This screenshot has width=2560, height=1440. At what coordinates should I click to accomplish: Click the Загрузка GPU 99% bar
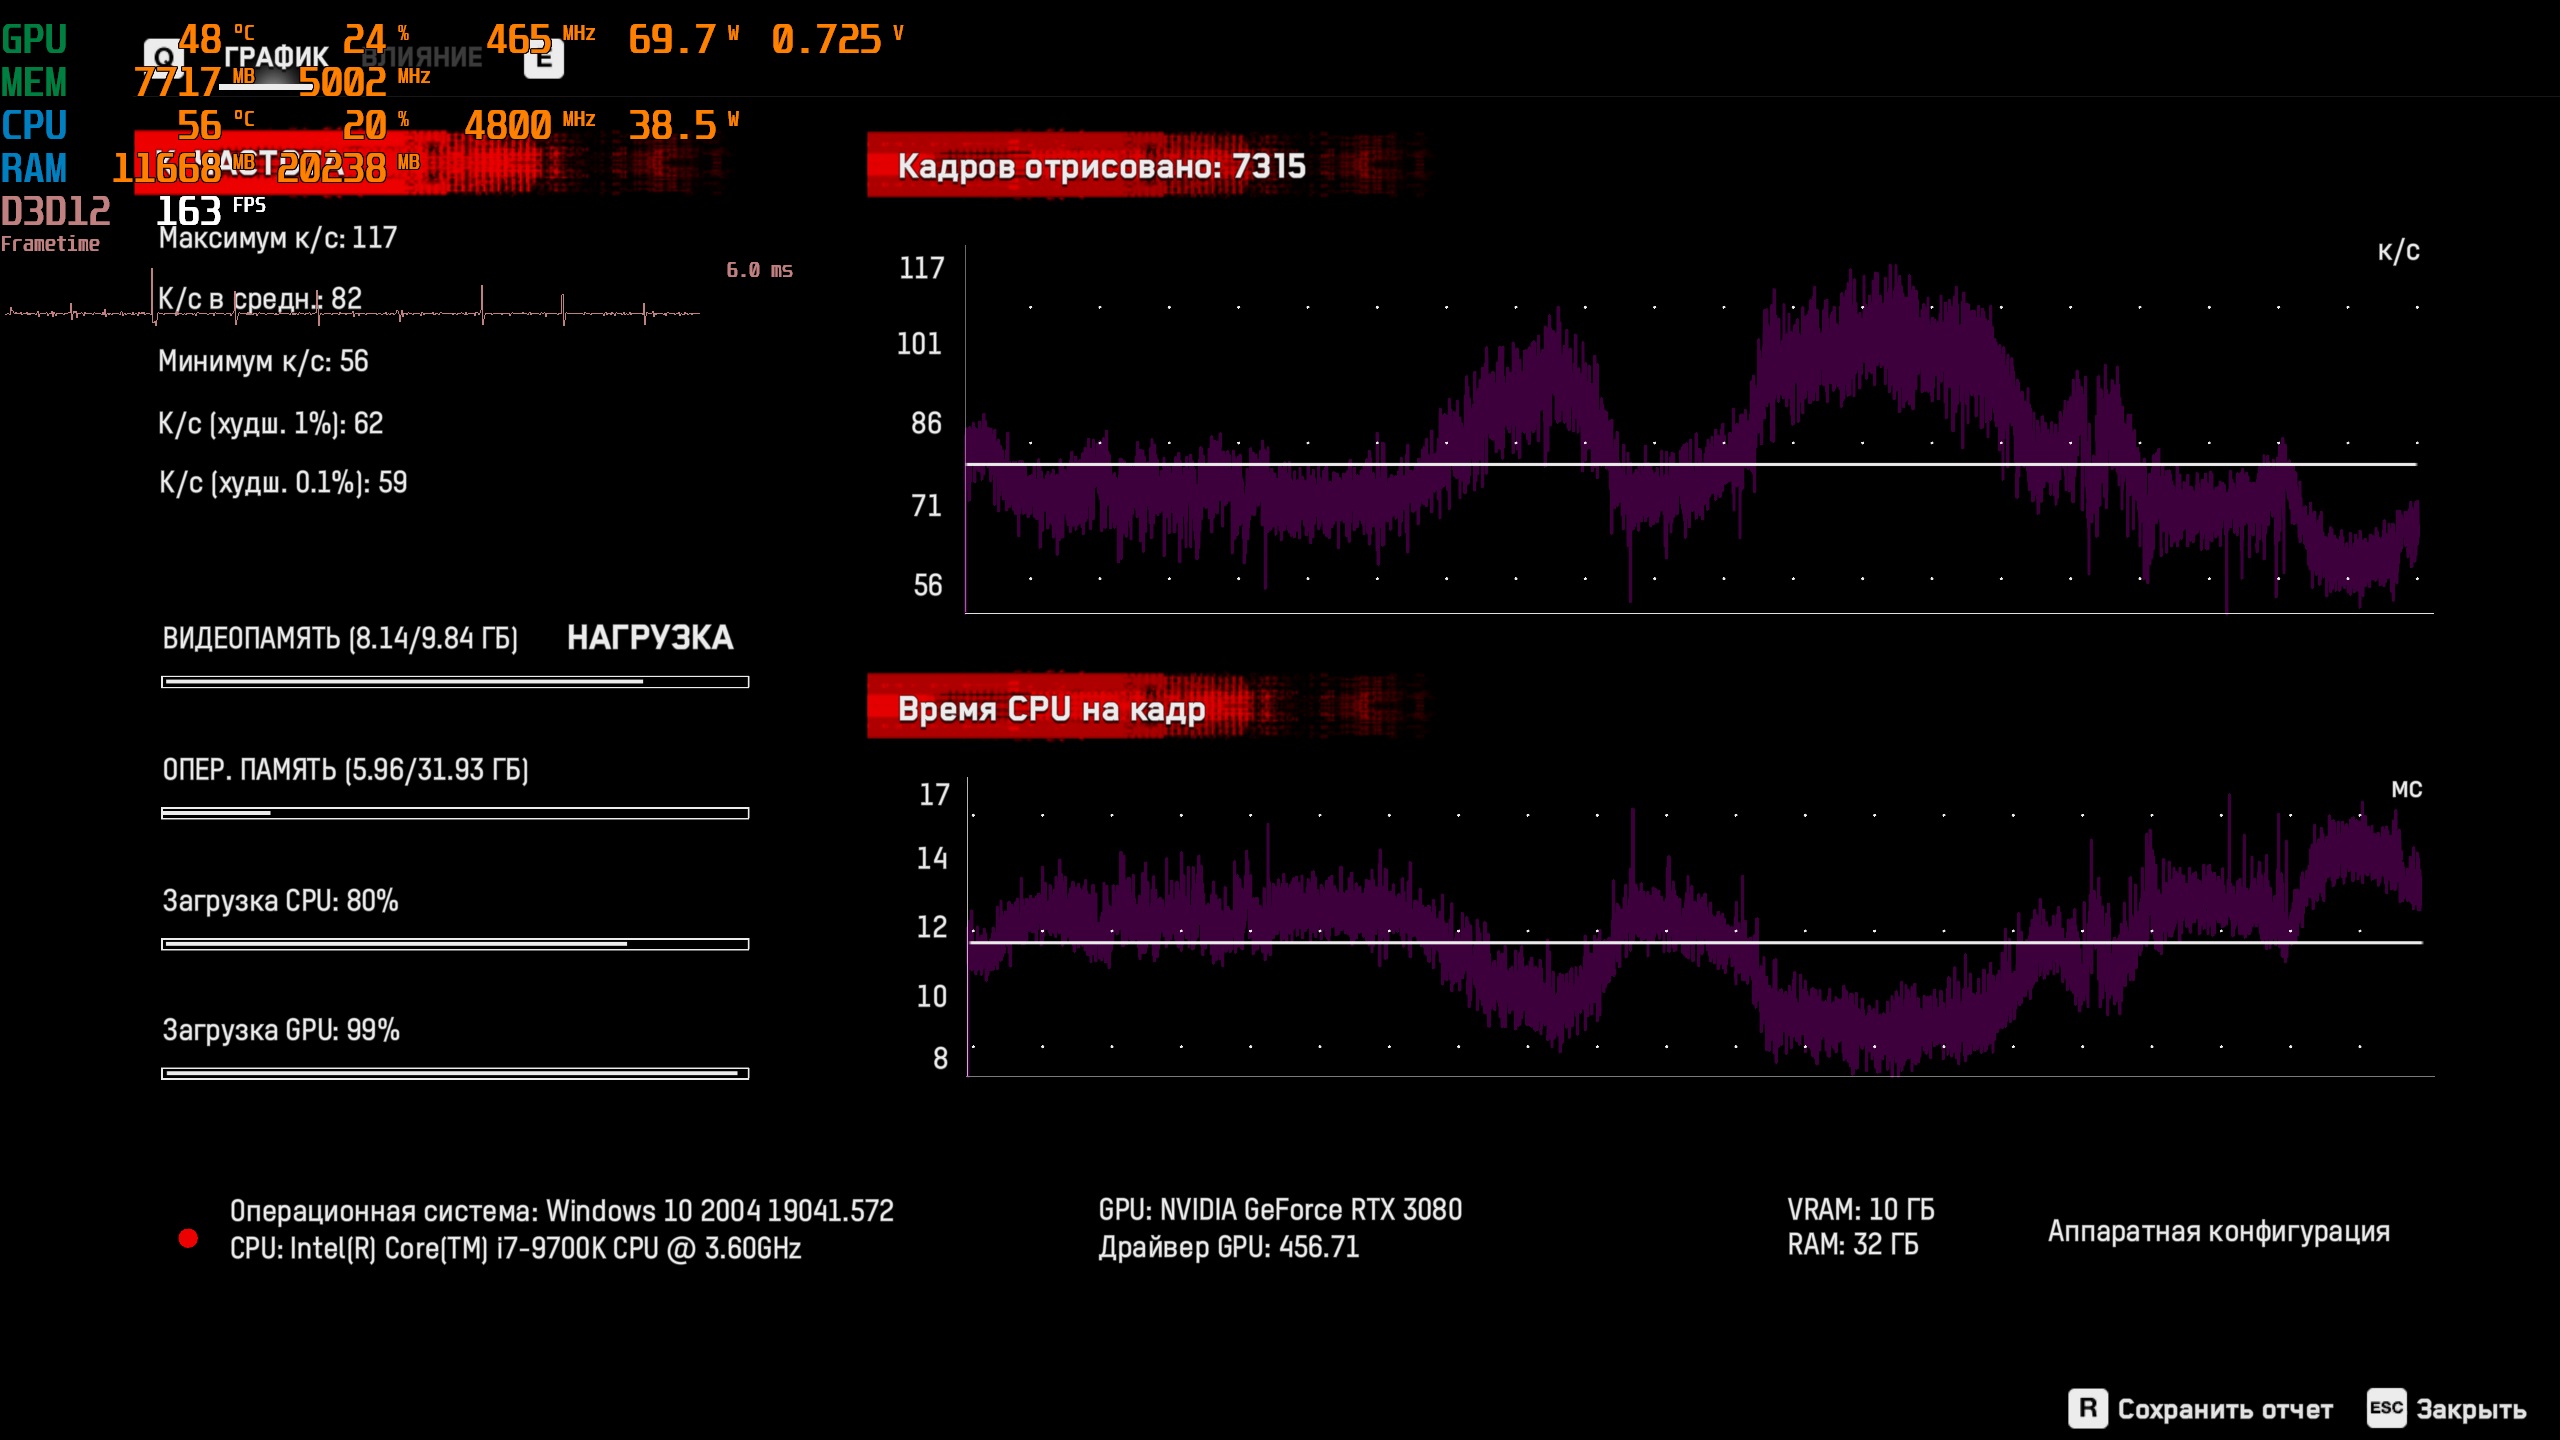coord(455,1073)
